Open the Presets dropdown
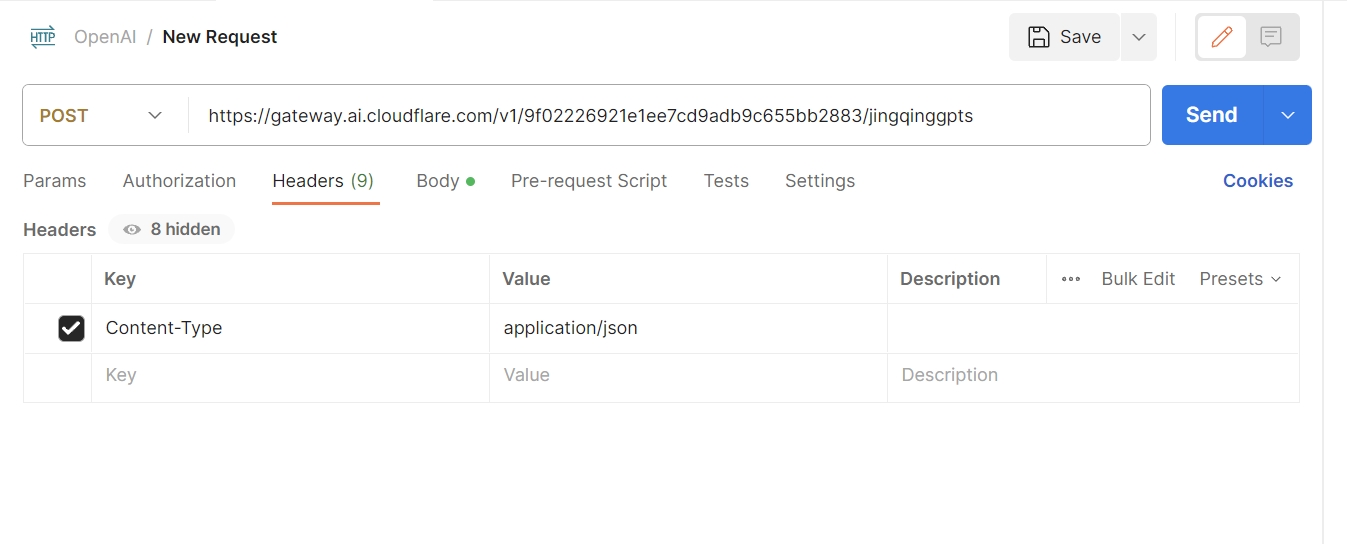The height and width of the screenshot is (544, 1347). point(1240,279)
